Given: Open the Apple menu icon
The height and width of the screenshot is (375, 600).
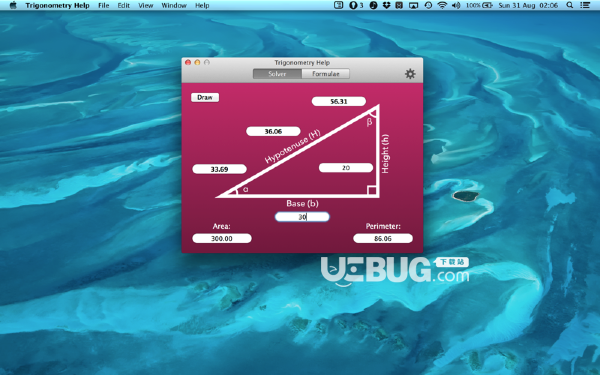Looking at the screenshot, I should [x=13, y=5].
